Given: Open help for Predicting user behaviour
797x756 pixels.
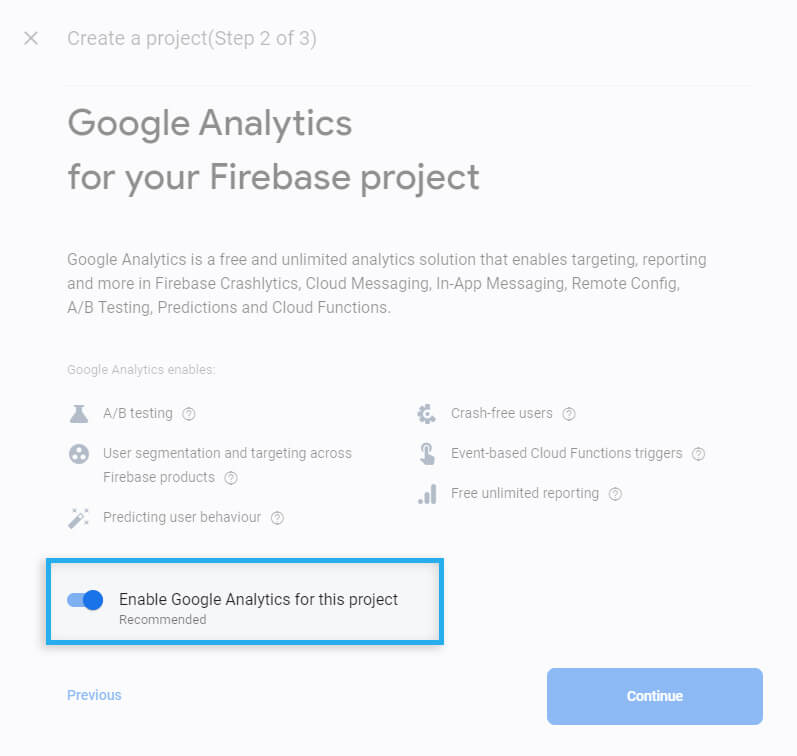Looking at the screenshot, I should click(x=277, y=518).
